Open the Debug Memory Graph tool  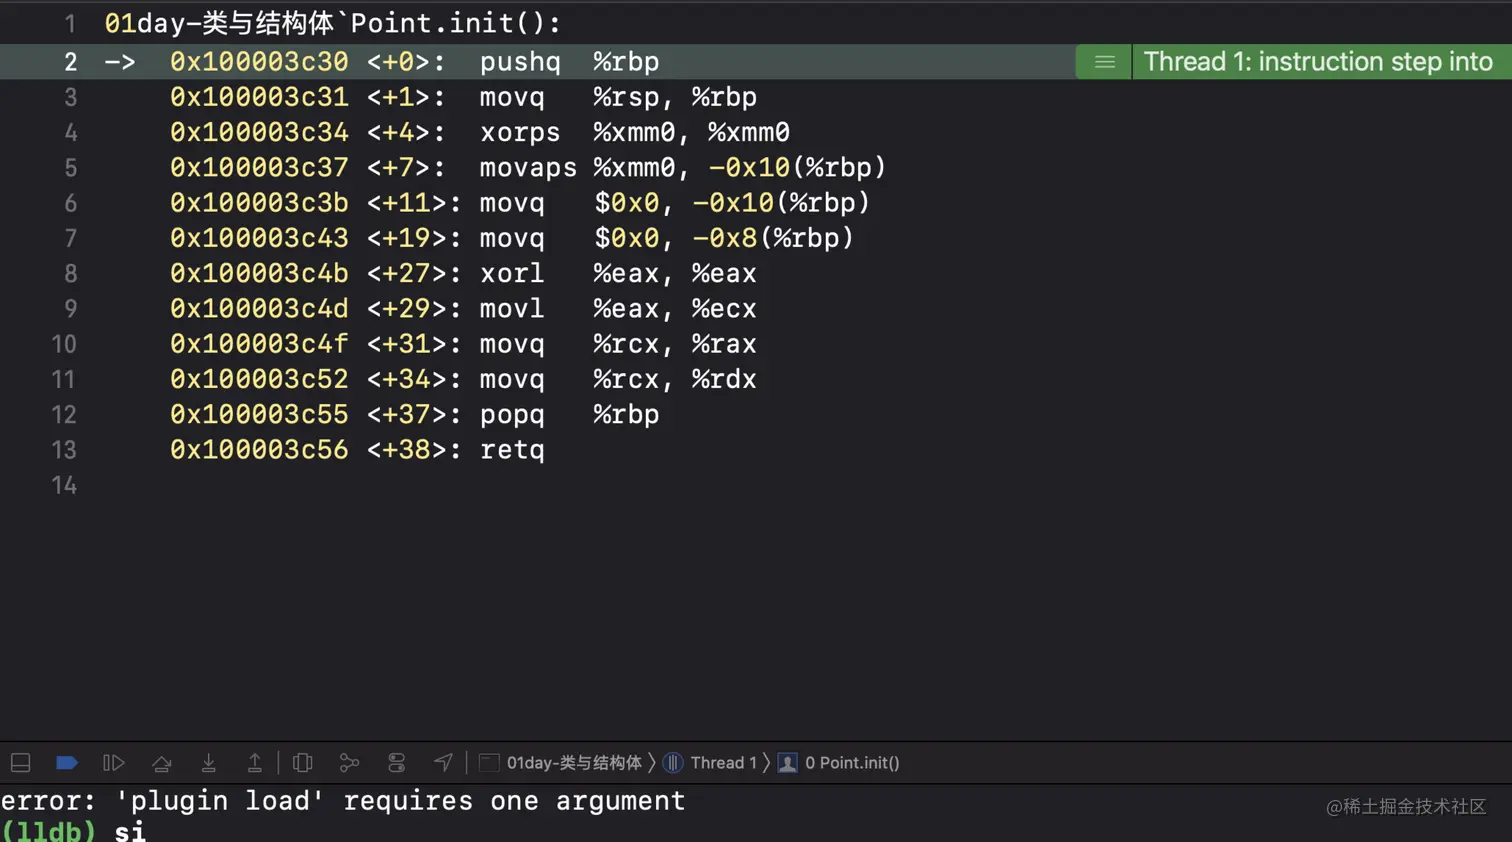click(x=349, y=763)
